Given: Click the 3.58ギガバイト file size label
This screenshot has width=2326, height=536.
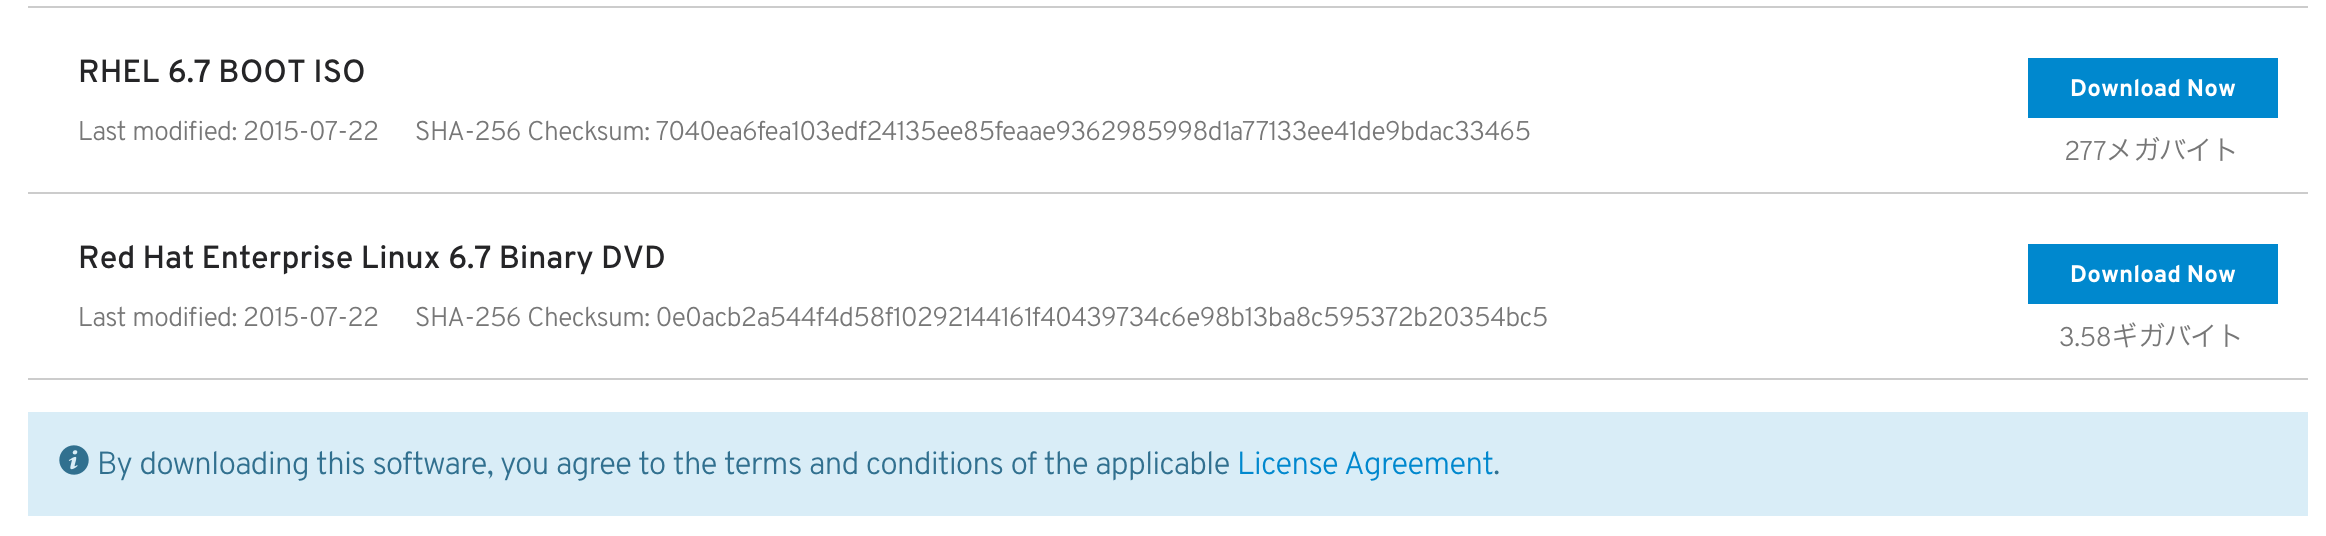Looking at the screenshot, I should coord(2151,336).
